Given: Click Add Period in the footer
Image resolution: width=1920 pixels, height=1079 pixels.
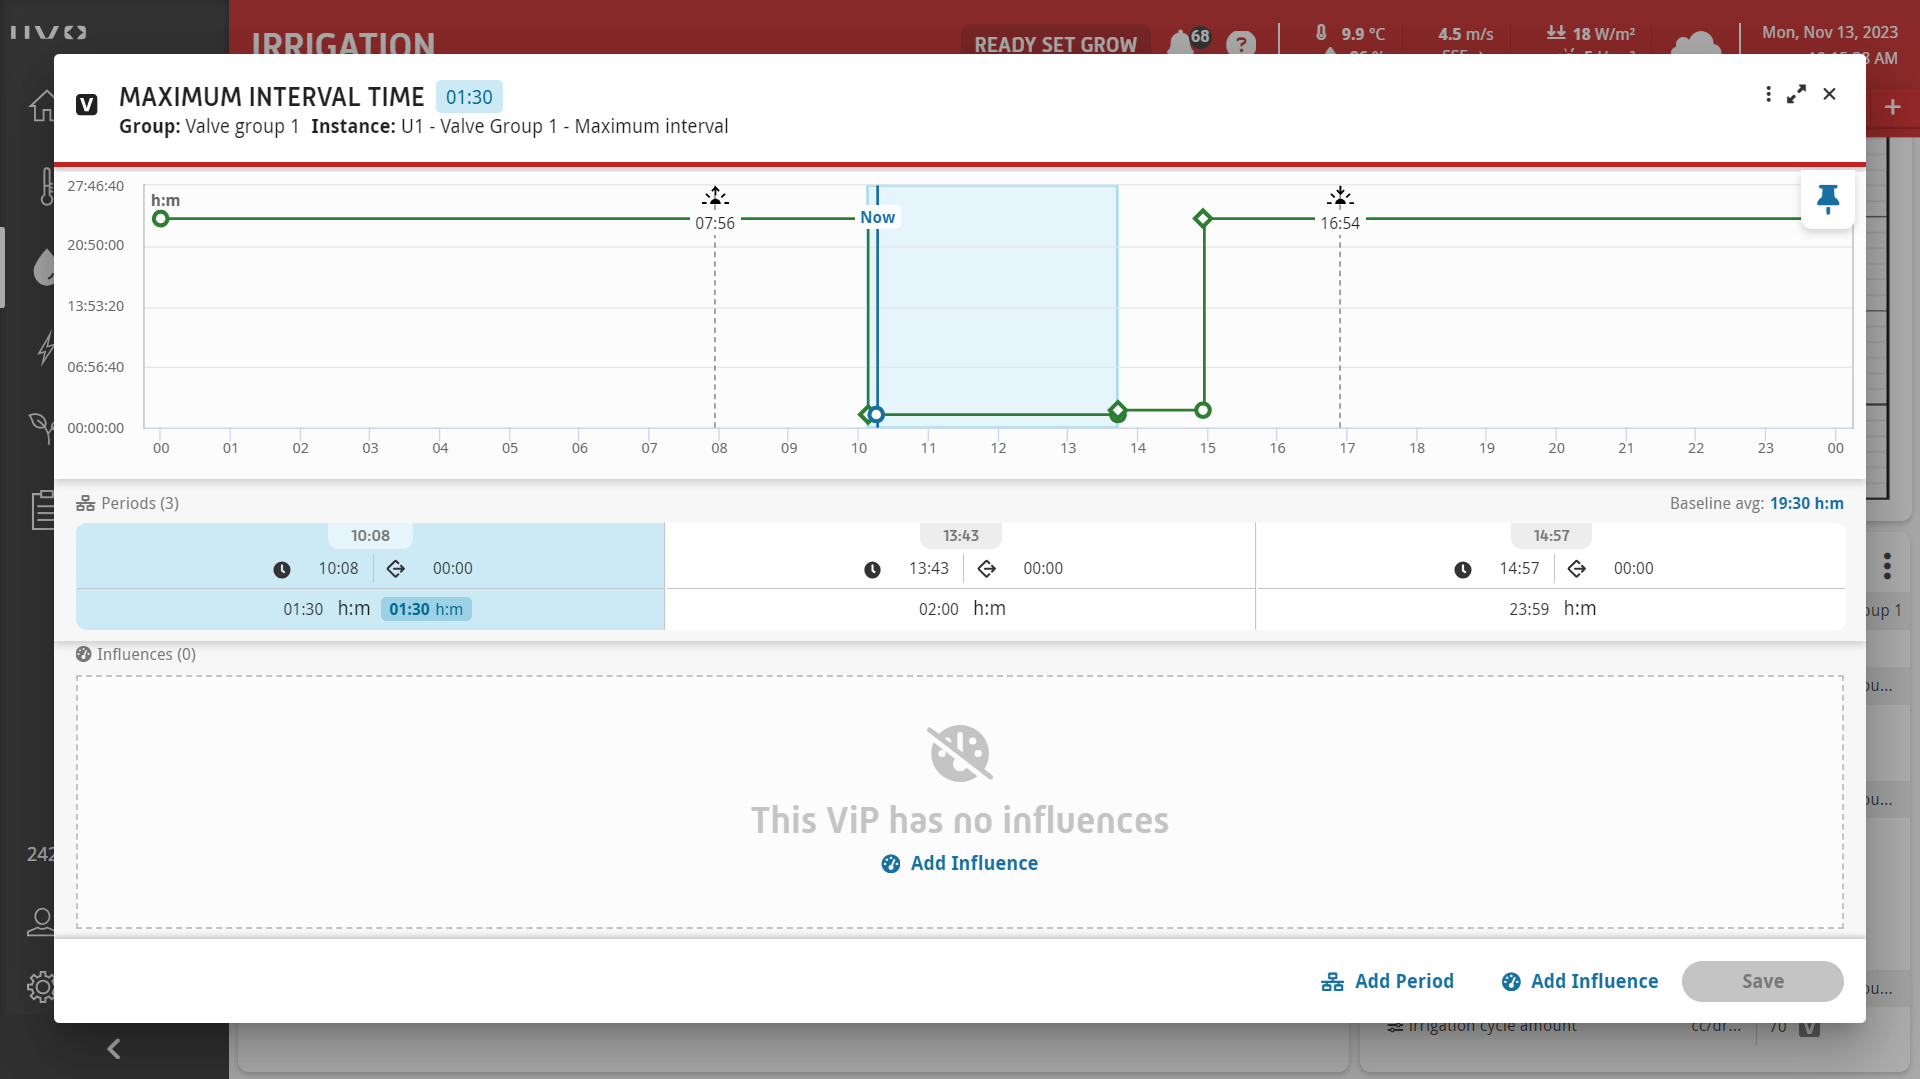Looking at the screenshot, I should coord(1388,981).
